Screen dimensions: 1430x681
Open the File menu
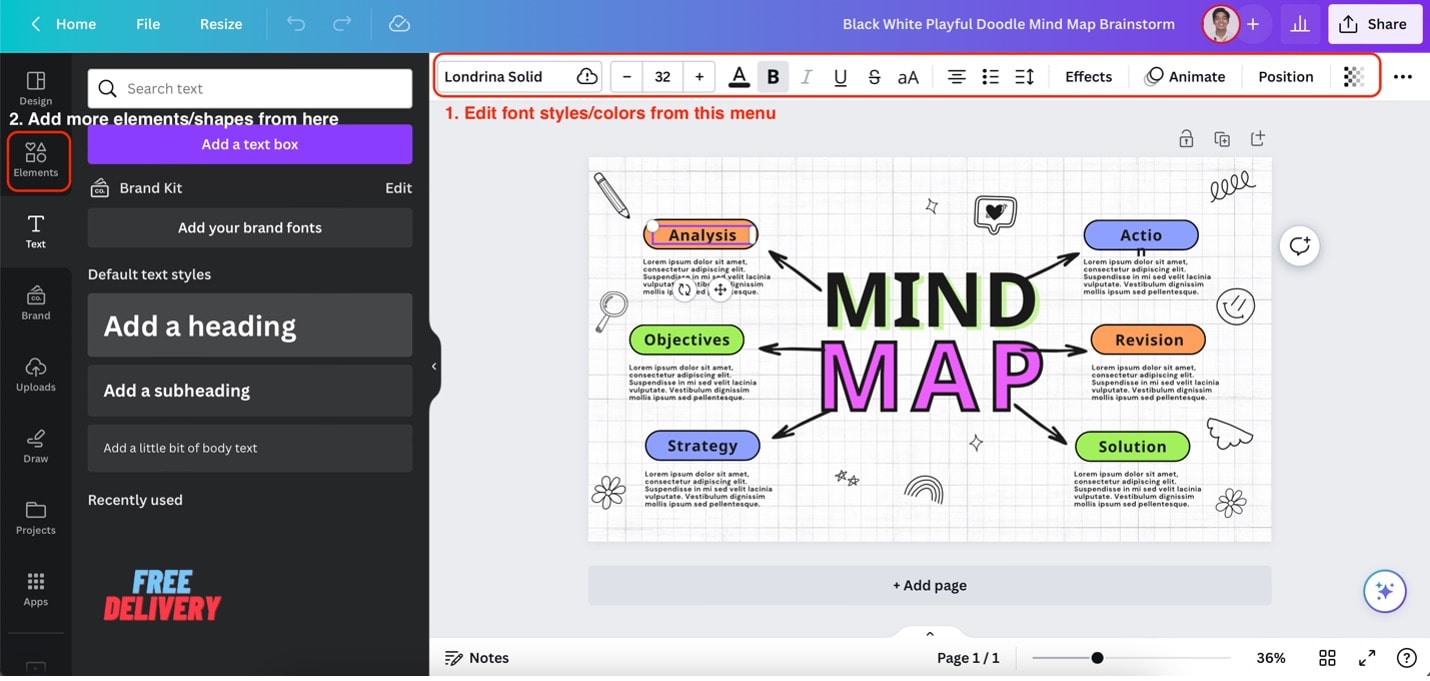point(148,24)
